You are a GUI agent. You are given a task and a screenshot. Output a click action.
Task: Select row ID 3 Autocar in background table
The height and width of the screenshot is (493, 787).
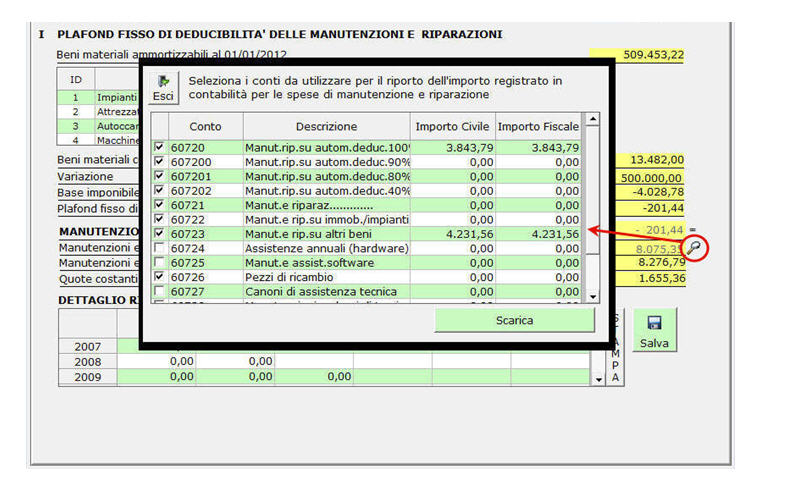click(98, 126)
